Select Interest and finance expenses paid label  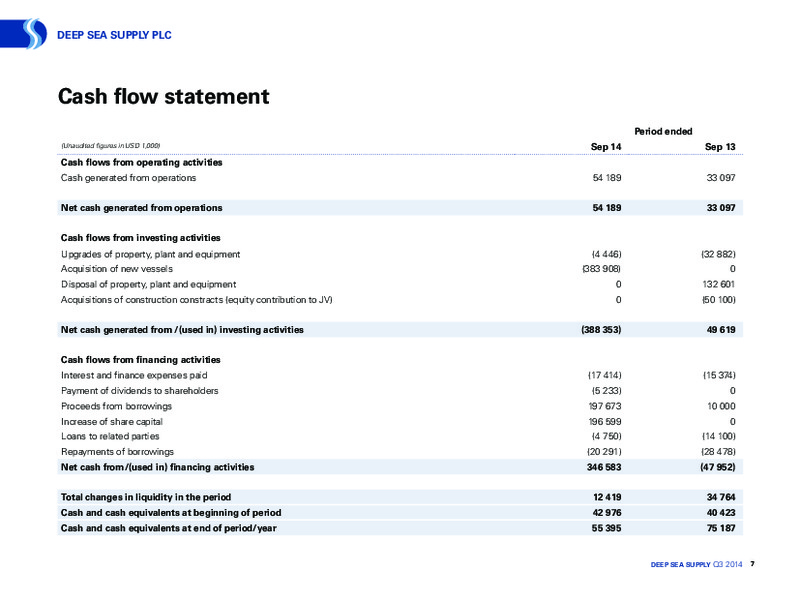click(134, 376)
